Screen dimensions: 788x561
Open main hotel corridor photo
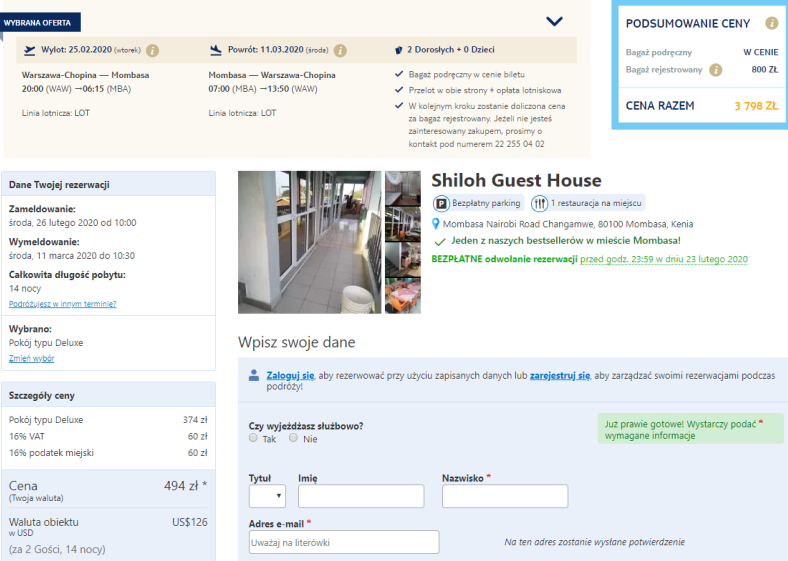[x=310, y=242]
